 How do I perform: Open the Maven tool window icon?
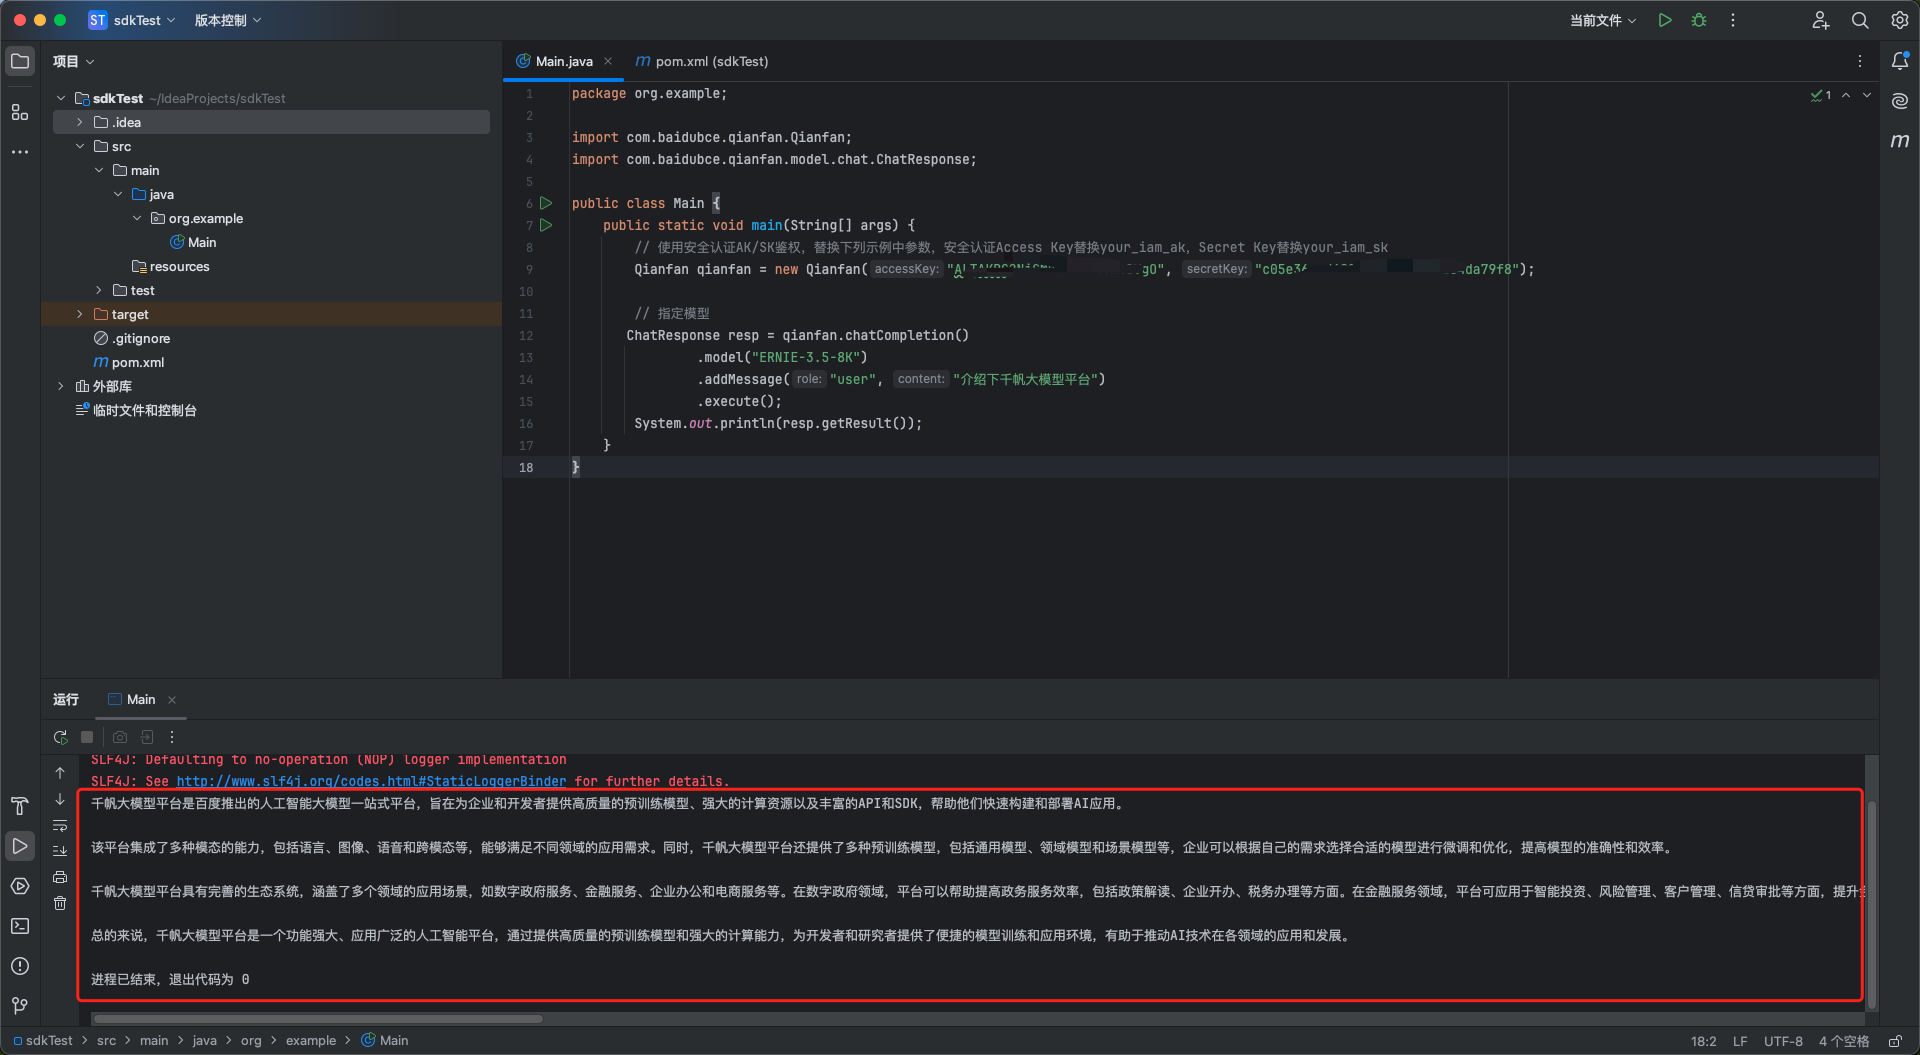click(x=1900, y=141)
